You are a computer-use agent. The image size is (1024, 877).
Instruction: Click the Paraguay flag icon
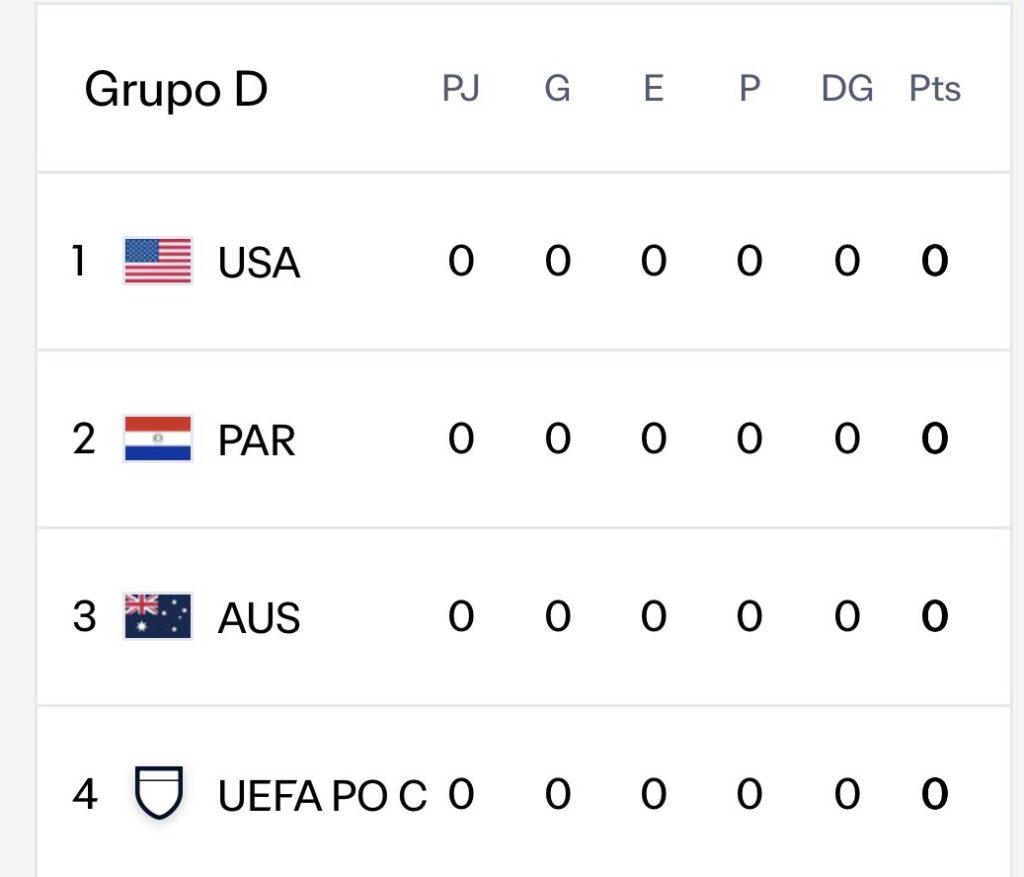click(x=157, y=439)
